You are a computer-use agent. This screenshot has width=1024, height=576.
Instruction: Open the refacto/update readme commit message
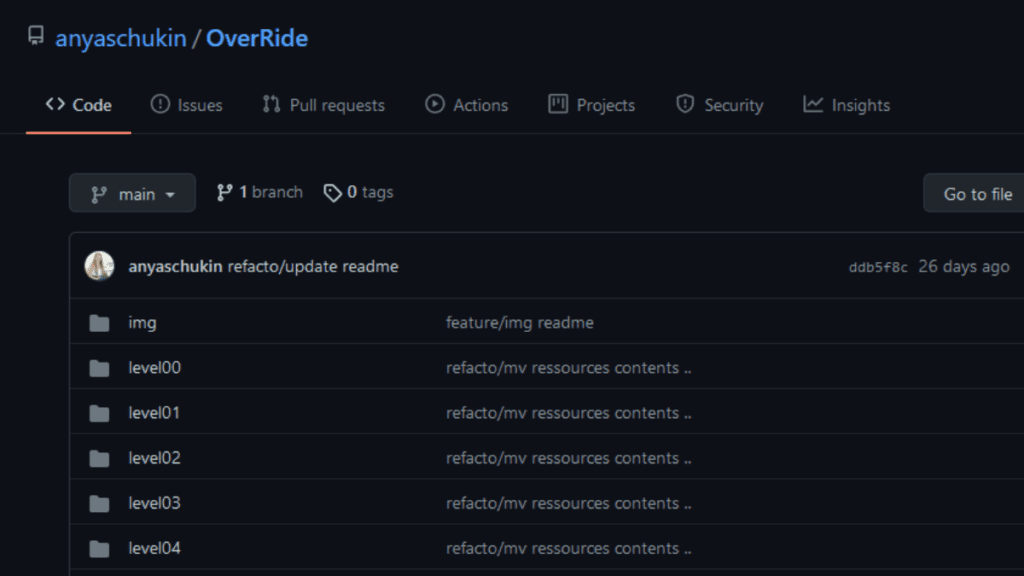[313, 266]
